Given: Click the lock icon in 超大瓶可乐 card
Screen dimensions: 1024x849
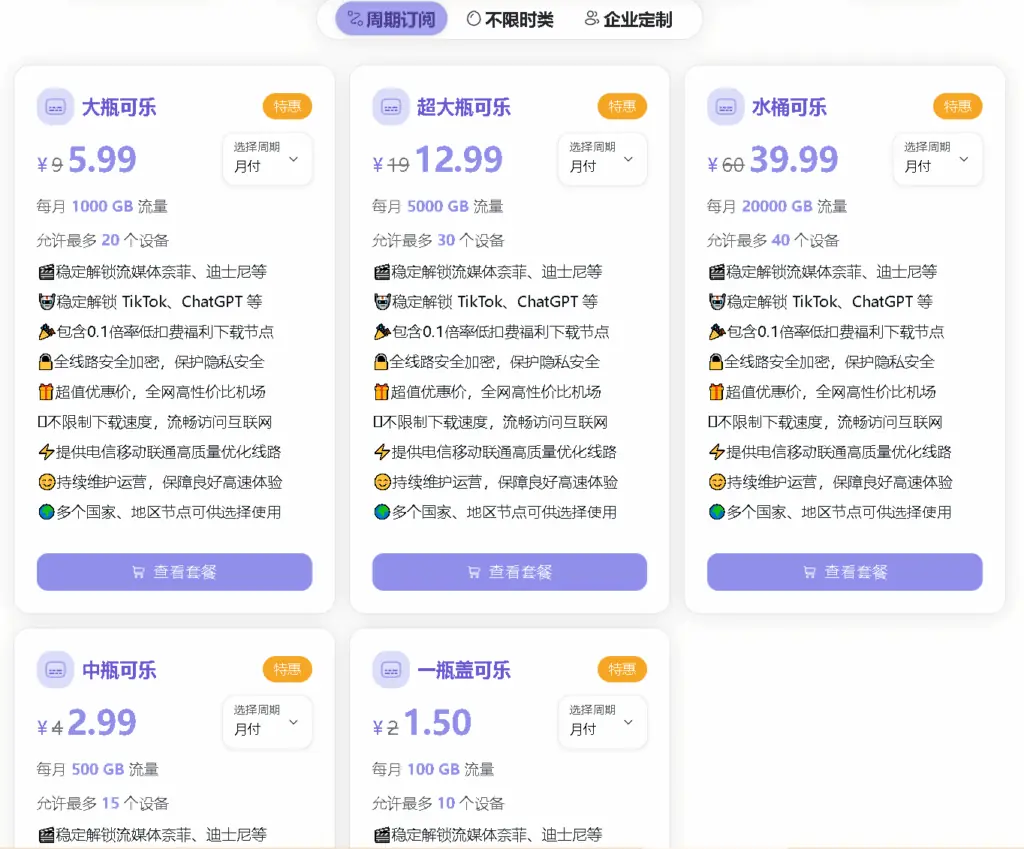Looking at the screenshot, I should [x=381, y=362].
